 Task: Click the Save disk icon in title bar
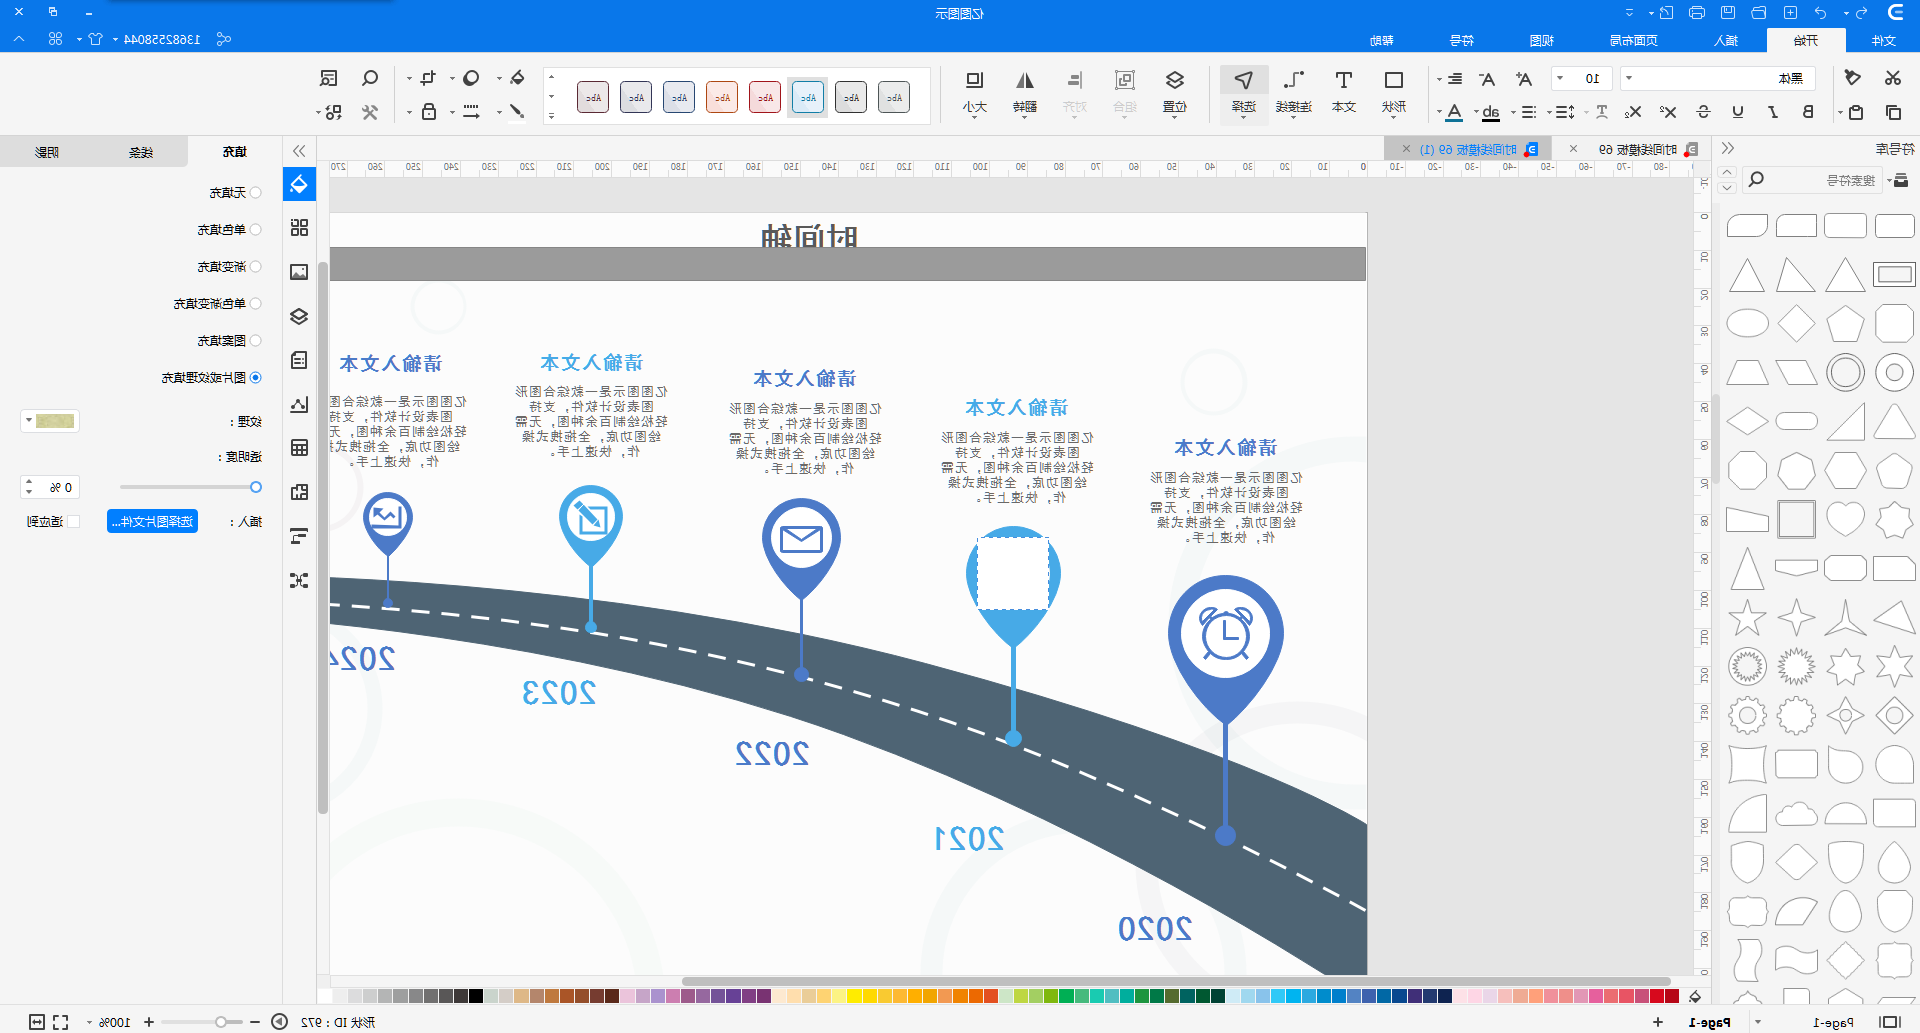click(1728, 13)
